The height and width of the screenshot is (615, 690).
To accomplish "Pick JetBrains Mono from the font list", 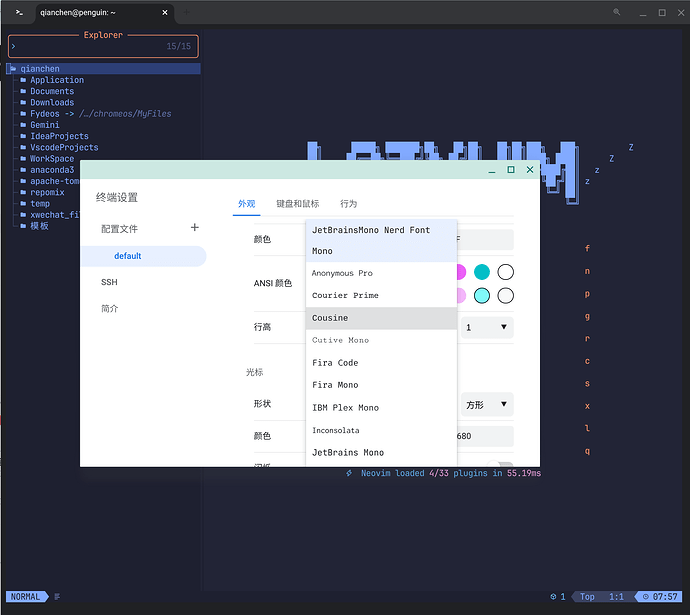I will (x=347, y=453).
